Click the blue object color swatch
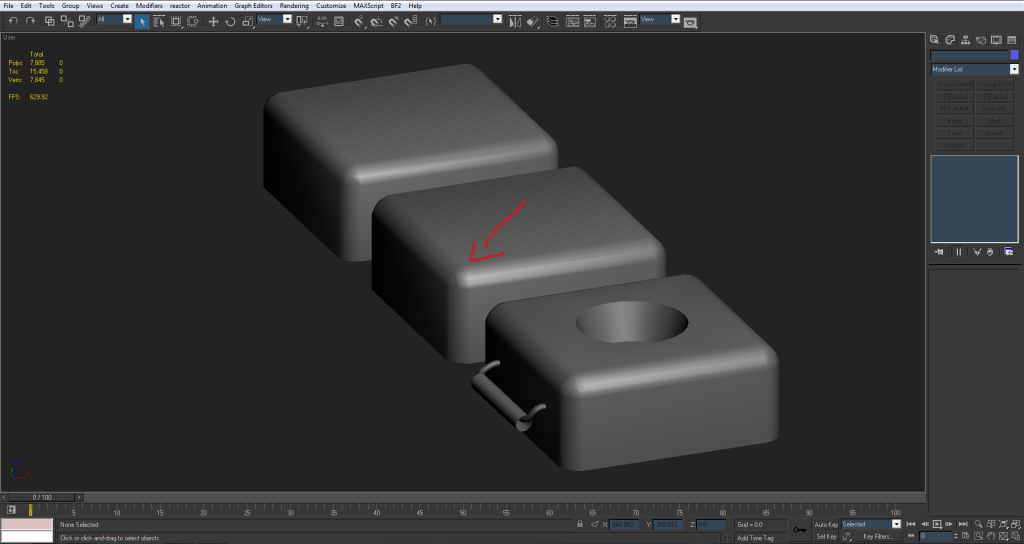Screen dimensions: 1024x544 click(1014, 55)
